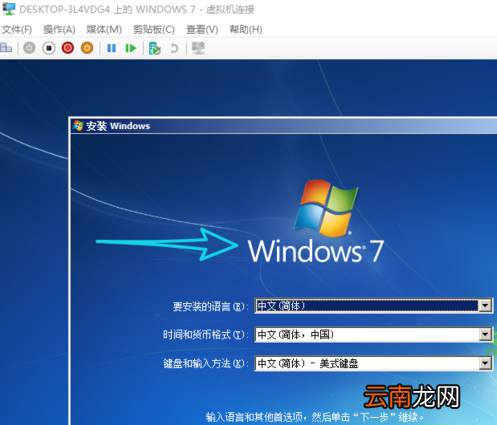Click the 安装 Windows title text
This screenshot has width=497, height=425.
[118, 126]
